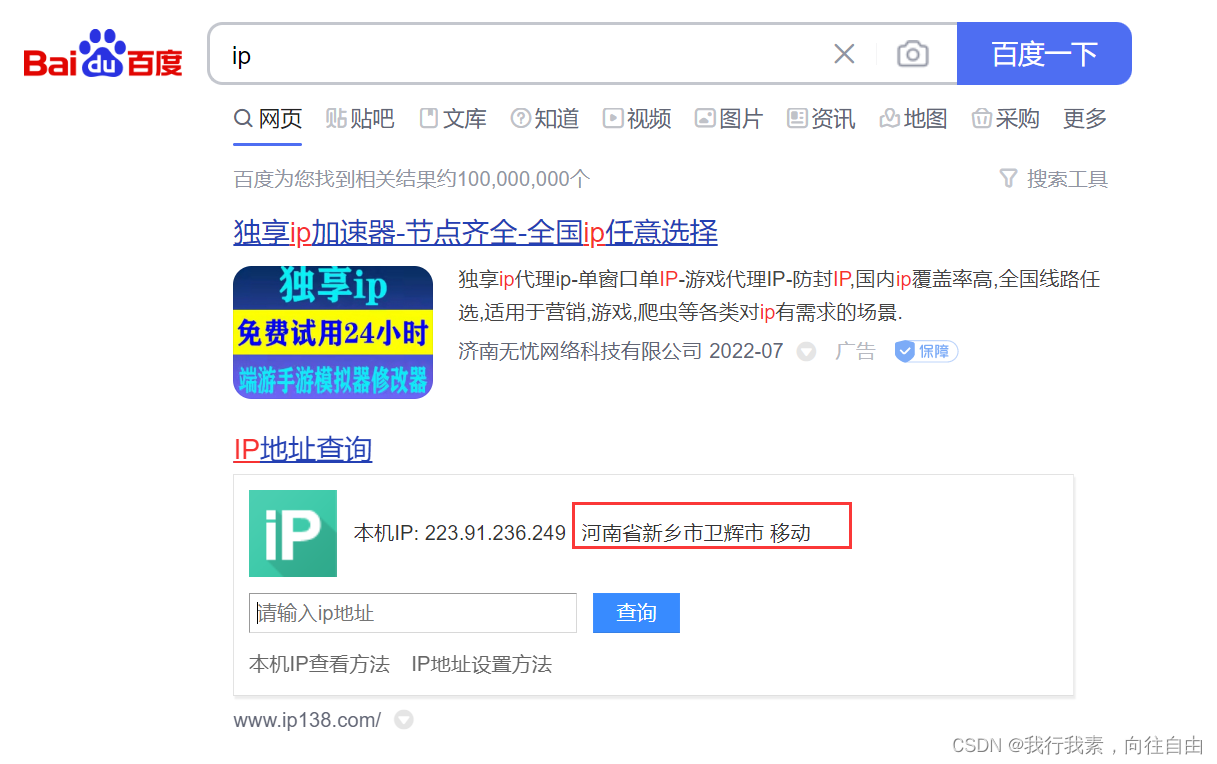Switch to the 采购 tab

click(x=1005, y=119)
